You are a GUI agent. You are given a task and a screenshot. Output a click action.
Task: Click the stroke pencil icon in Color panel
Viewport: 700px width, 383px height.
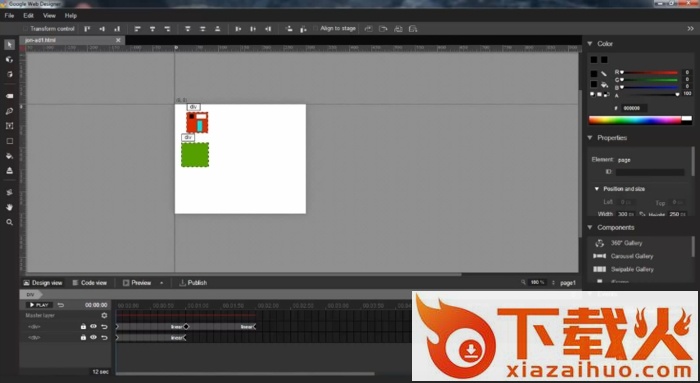coord(604,73)
